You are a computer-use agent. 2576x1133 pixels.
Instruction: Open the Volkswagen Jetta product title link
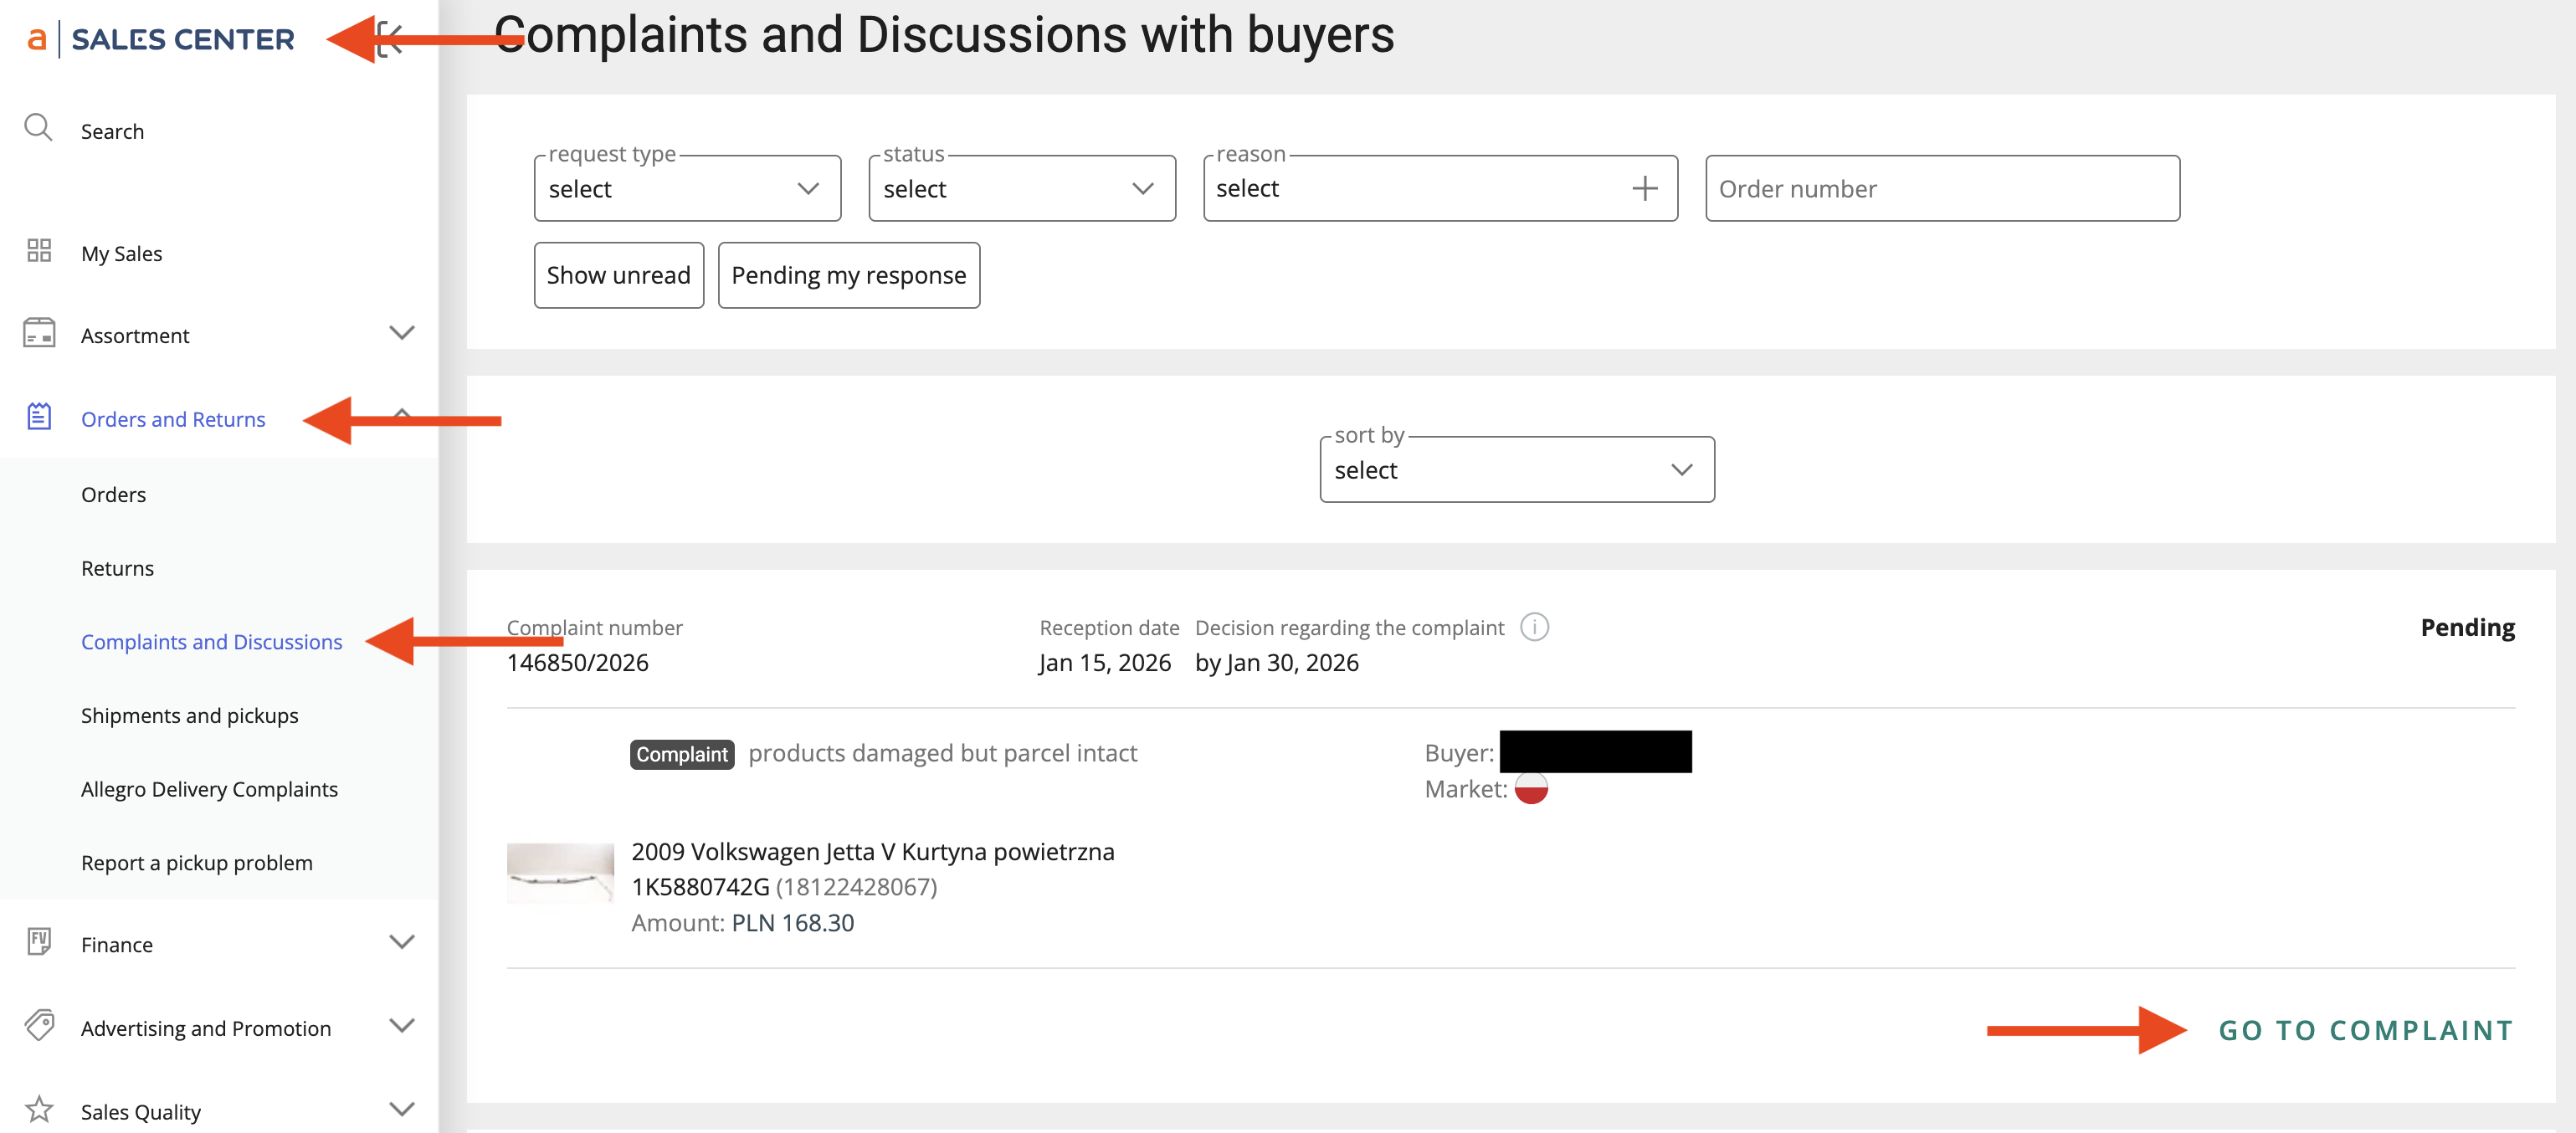[872, 851]
